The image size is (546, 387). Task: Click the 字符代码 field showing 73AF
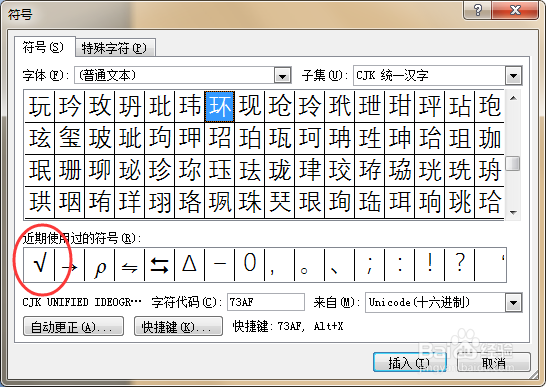tap(266, 302)
